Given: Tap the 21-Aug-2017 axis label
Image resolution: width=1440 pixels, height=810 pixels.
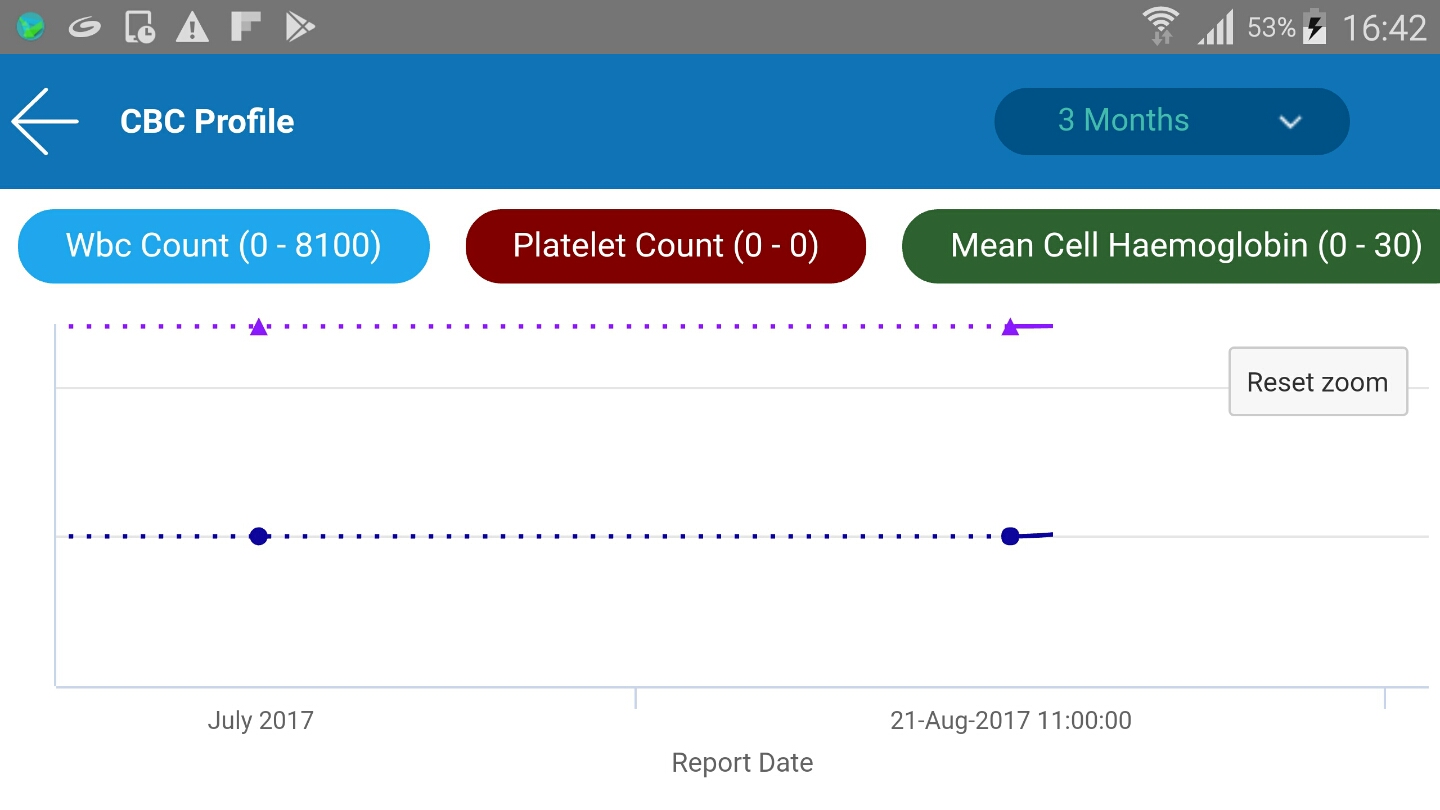Looking at the screenshot, I should [1011, 720].
